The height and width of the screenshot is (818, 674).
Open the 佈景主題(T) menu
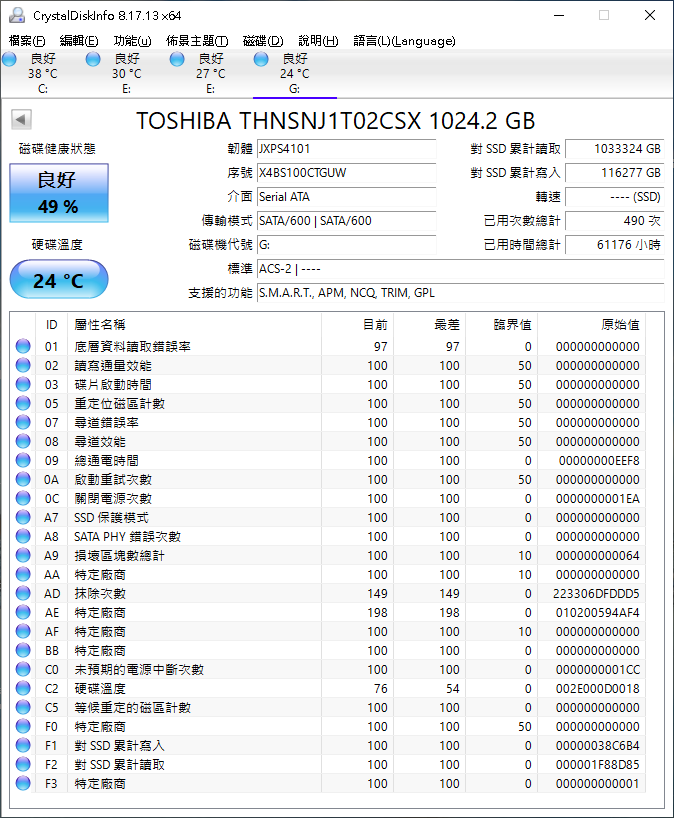coord(197,41)
